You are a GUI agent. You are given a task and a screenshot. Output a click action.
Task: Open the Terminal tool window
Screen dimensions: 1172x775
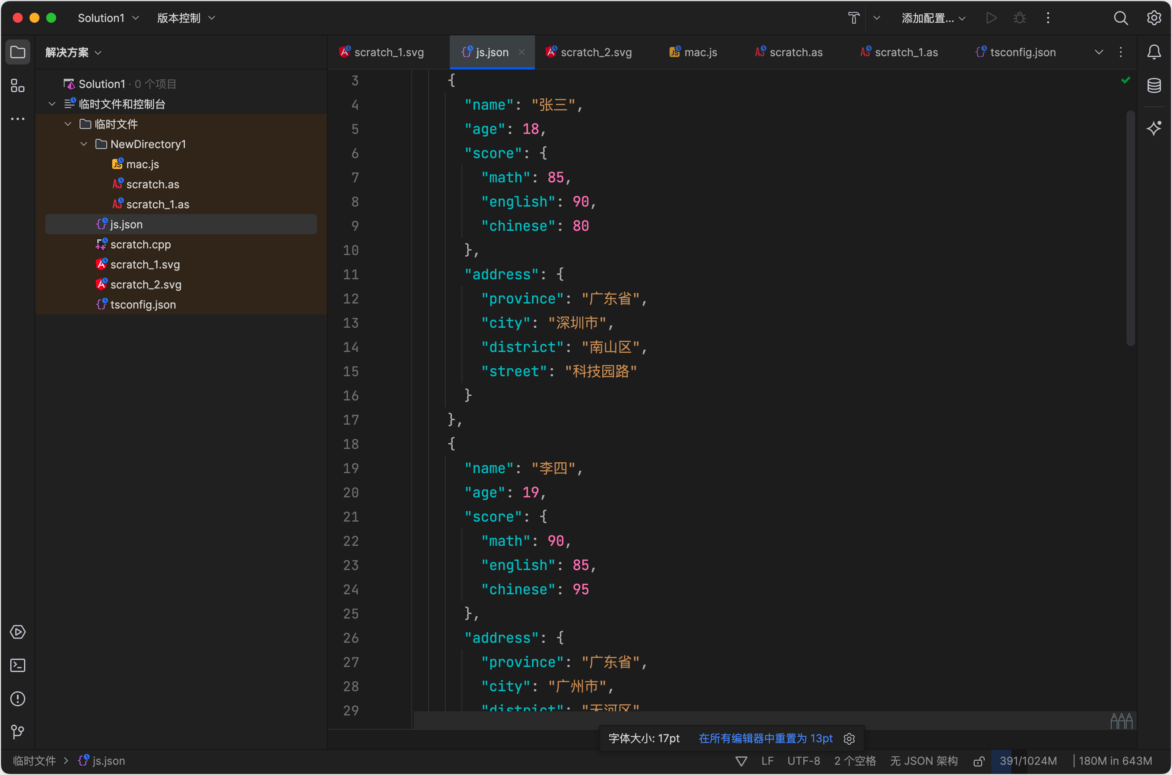pos(18,665)
